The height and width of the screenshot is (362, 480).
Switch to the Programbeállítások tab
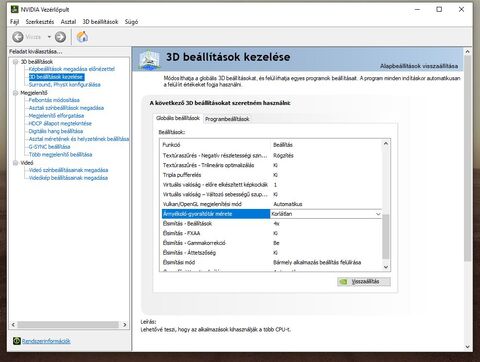(x=227, y=119)
